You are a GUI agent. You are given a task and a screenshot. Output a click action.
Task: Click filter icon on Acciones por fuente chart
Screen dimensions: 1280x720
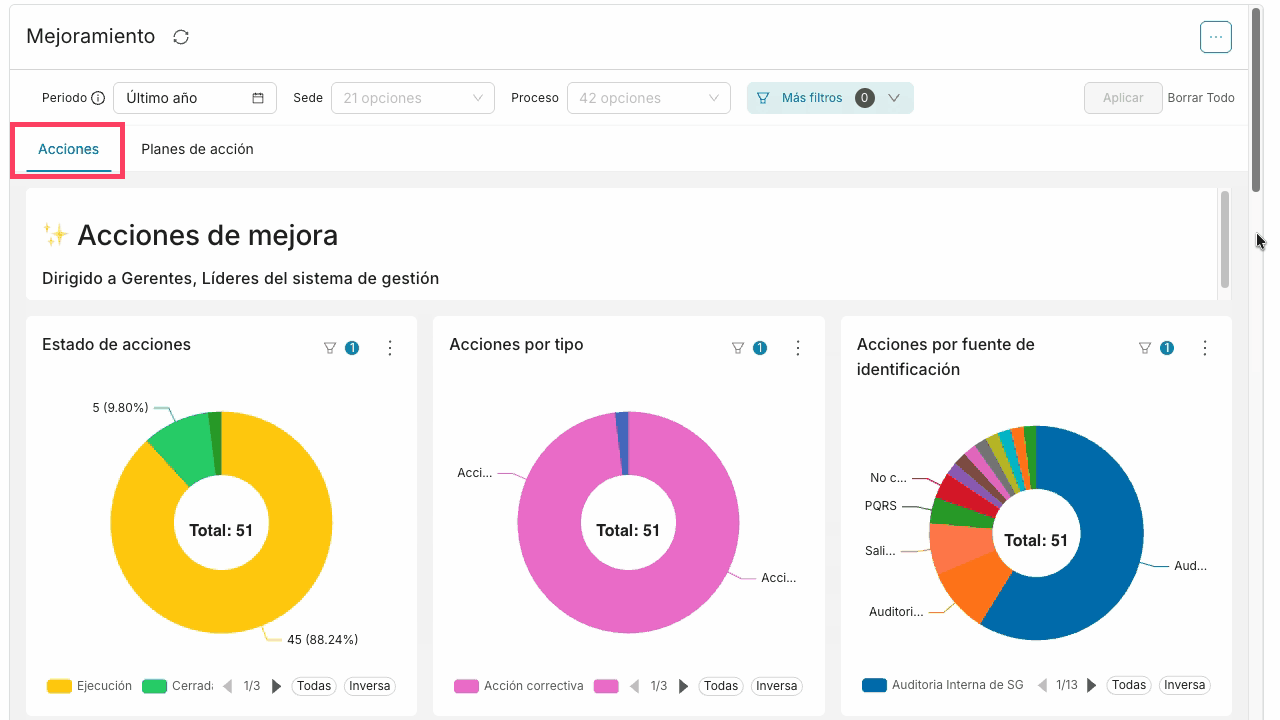[x=1145, y=348]
